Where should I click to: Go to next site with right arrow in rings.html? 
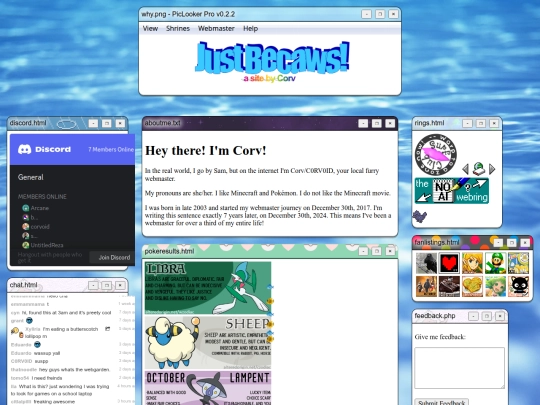coord(492,169)
